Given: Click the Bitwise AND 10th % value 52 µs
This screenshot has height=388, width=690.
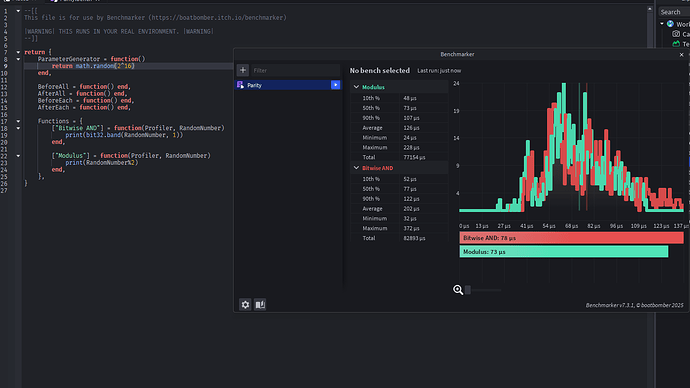Looking at the screenshot, I should point(410,179).
